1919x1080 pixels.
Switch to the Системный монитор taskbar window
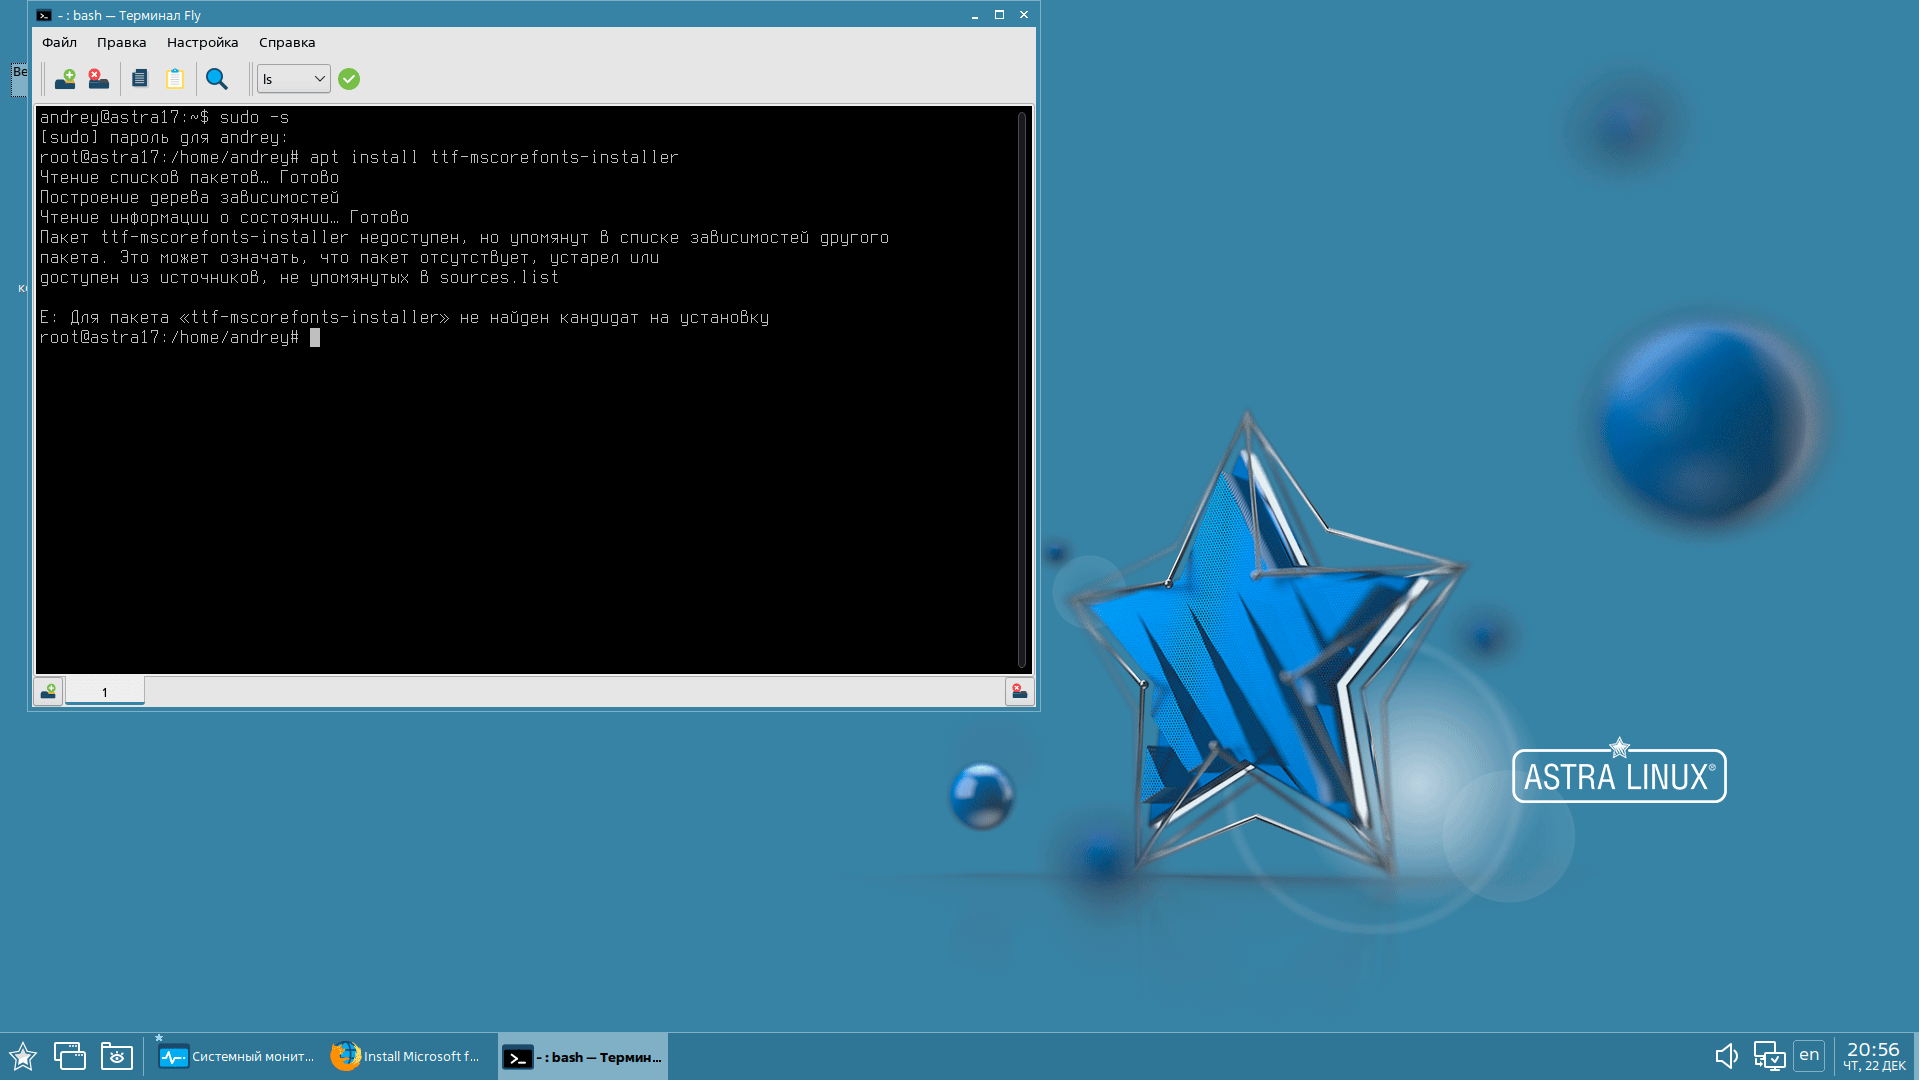237,1057
